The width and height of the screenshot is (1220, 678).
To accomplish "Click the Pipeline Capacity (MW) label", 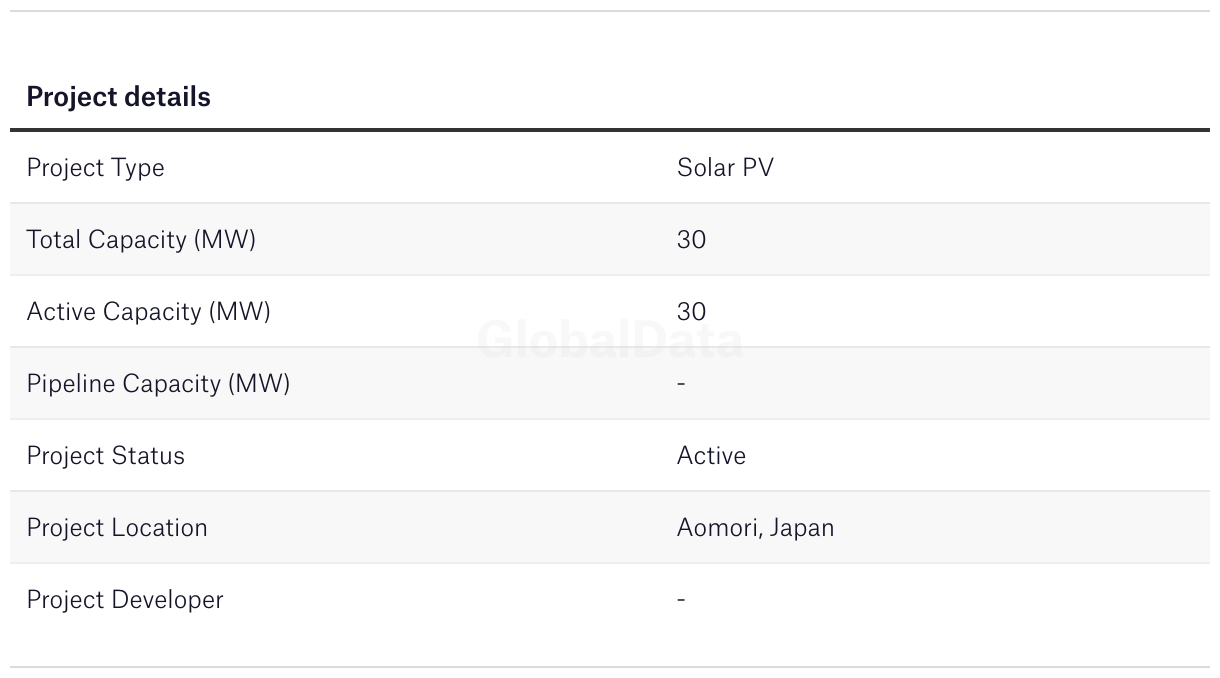I will click(x=158, y=384).
